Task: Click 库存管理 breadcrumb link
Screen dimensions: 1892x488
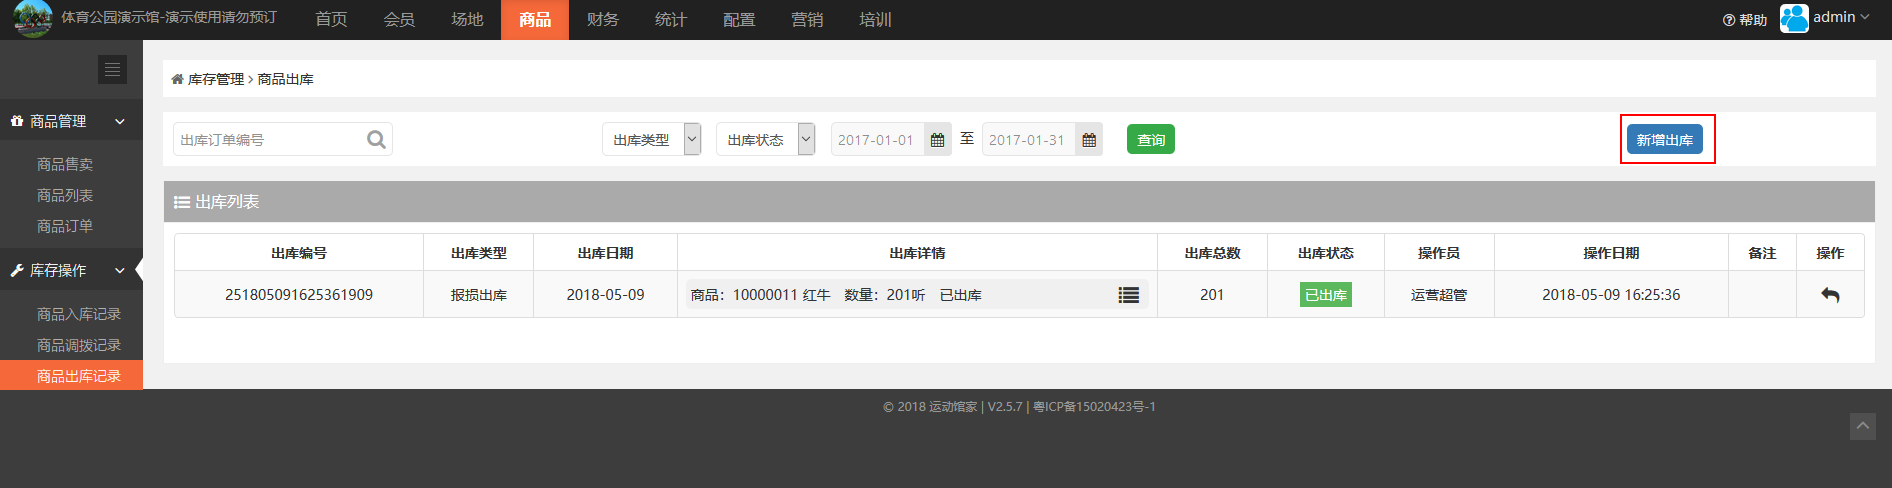Action: 216,79
